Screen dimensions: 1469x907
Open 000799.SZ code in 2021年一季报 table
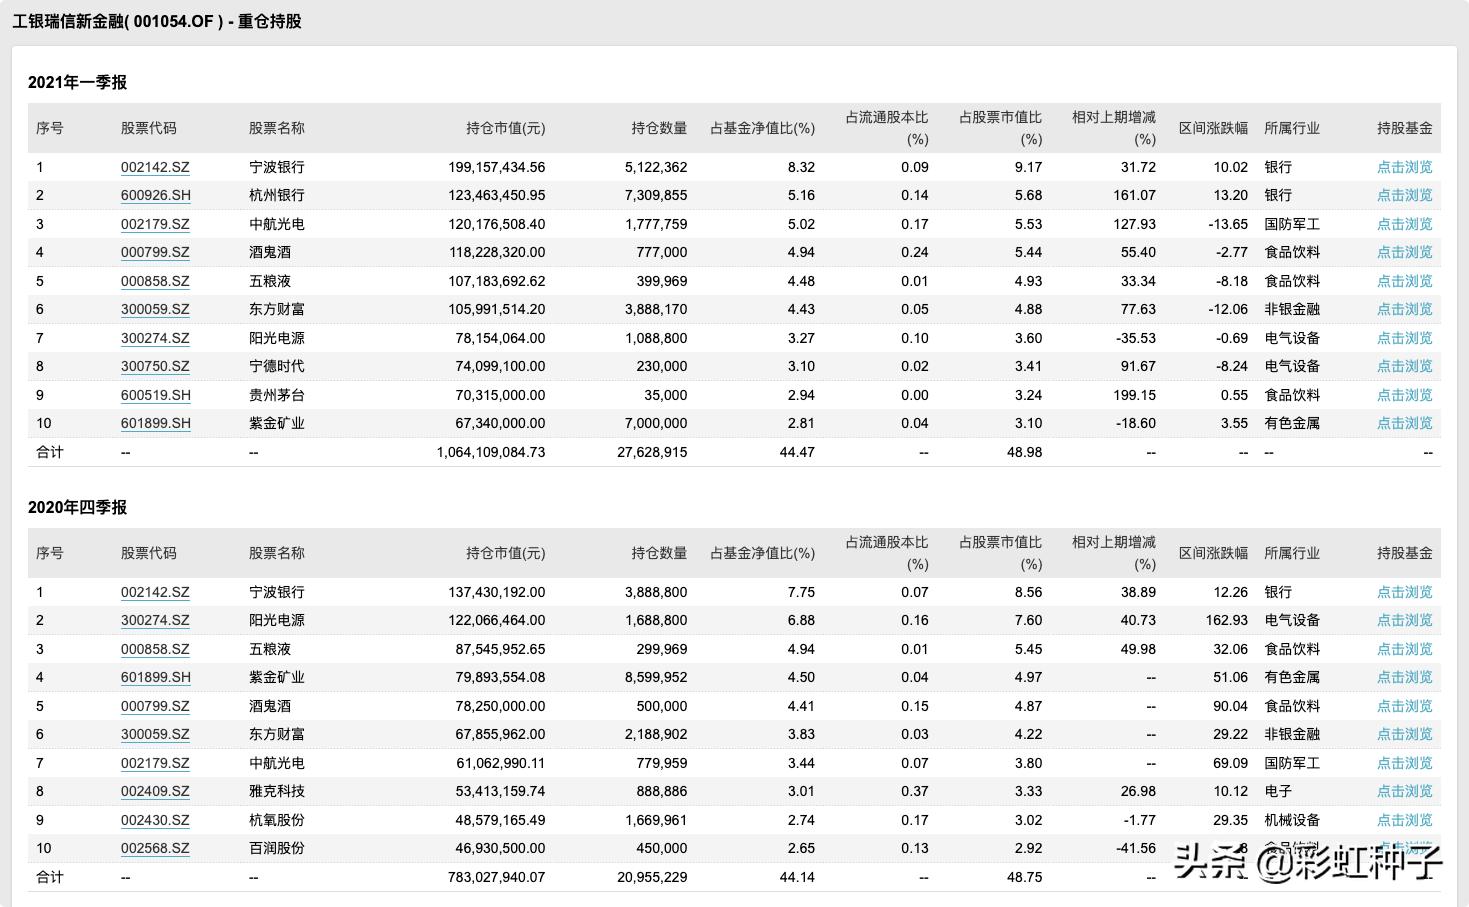[x=155, y=252]
